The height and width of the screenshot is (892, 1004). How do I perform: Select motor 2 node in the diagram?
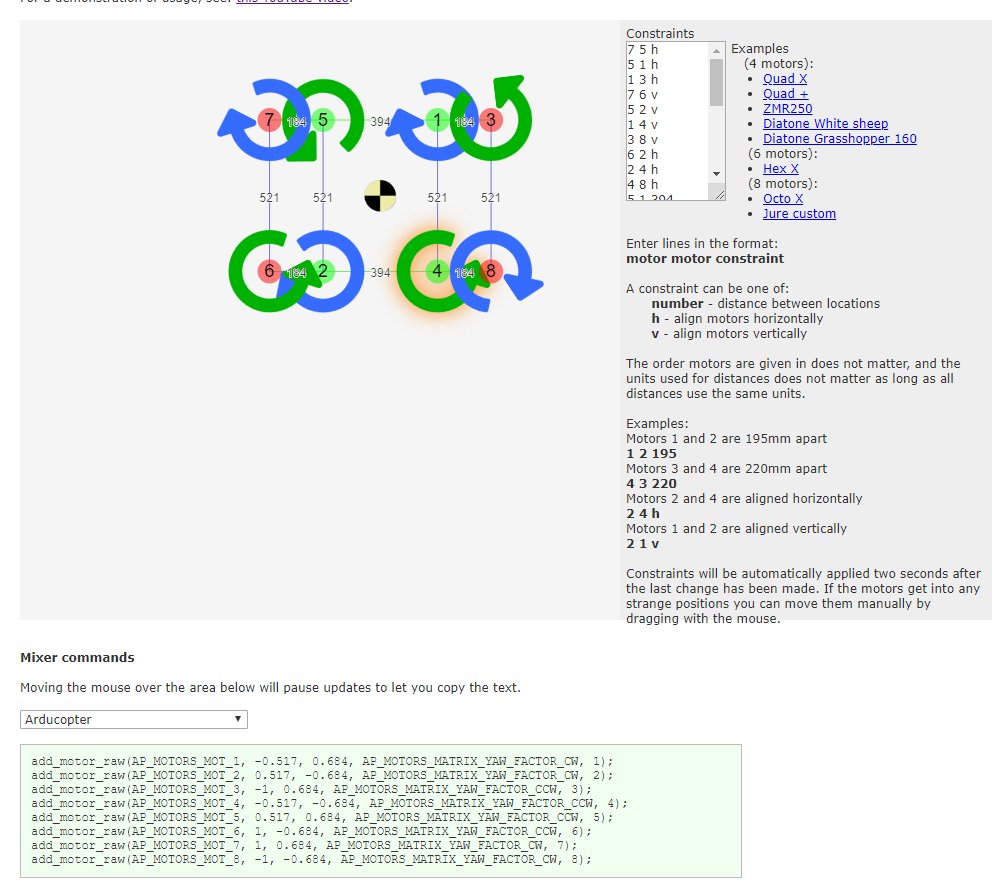click(323, 271)
